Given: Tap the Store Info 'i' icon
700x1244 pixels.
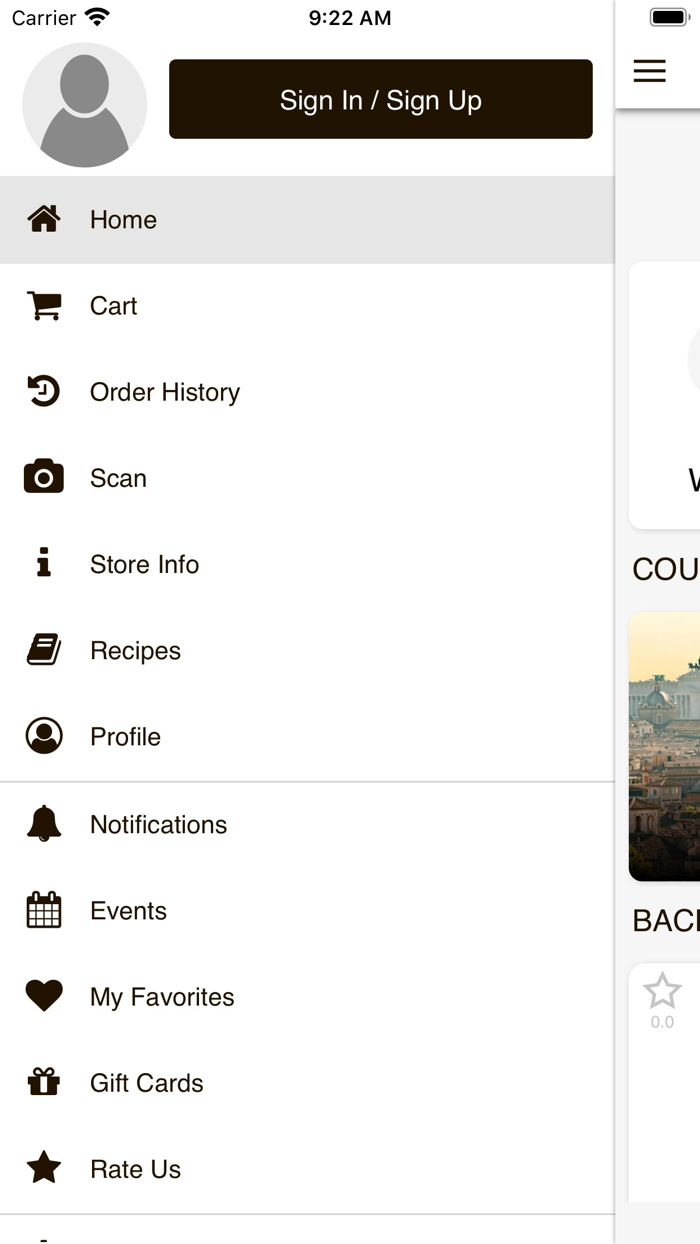Looking at the screenshot, I should click(x=44, y=564).
